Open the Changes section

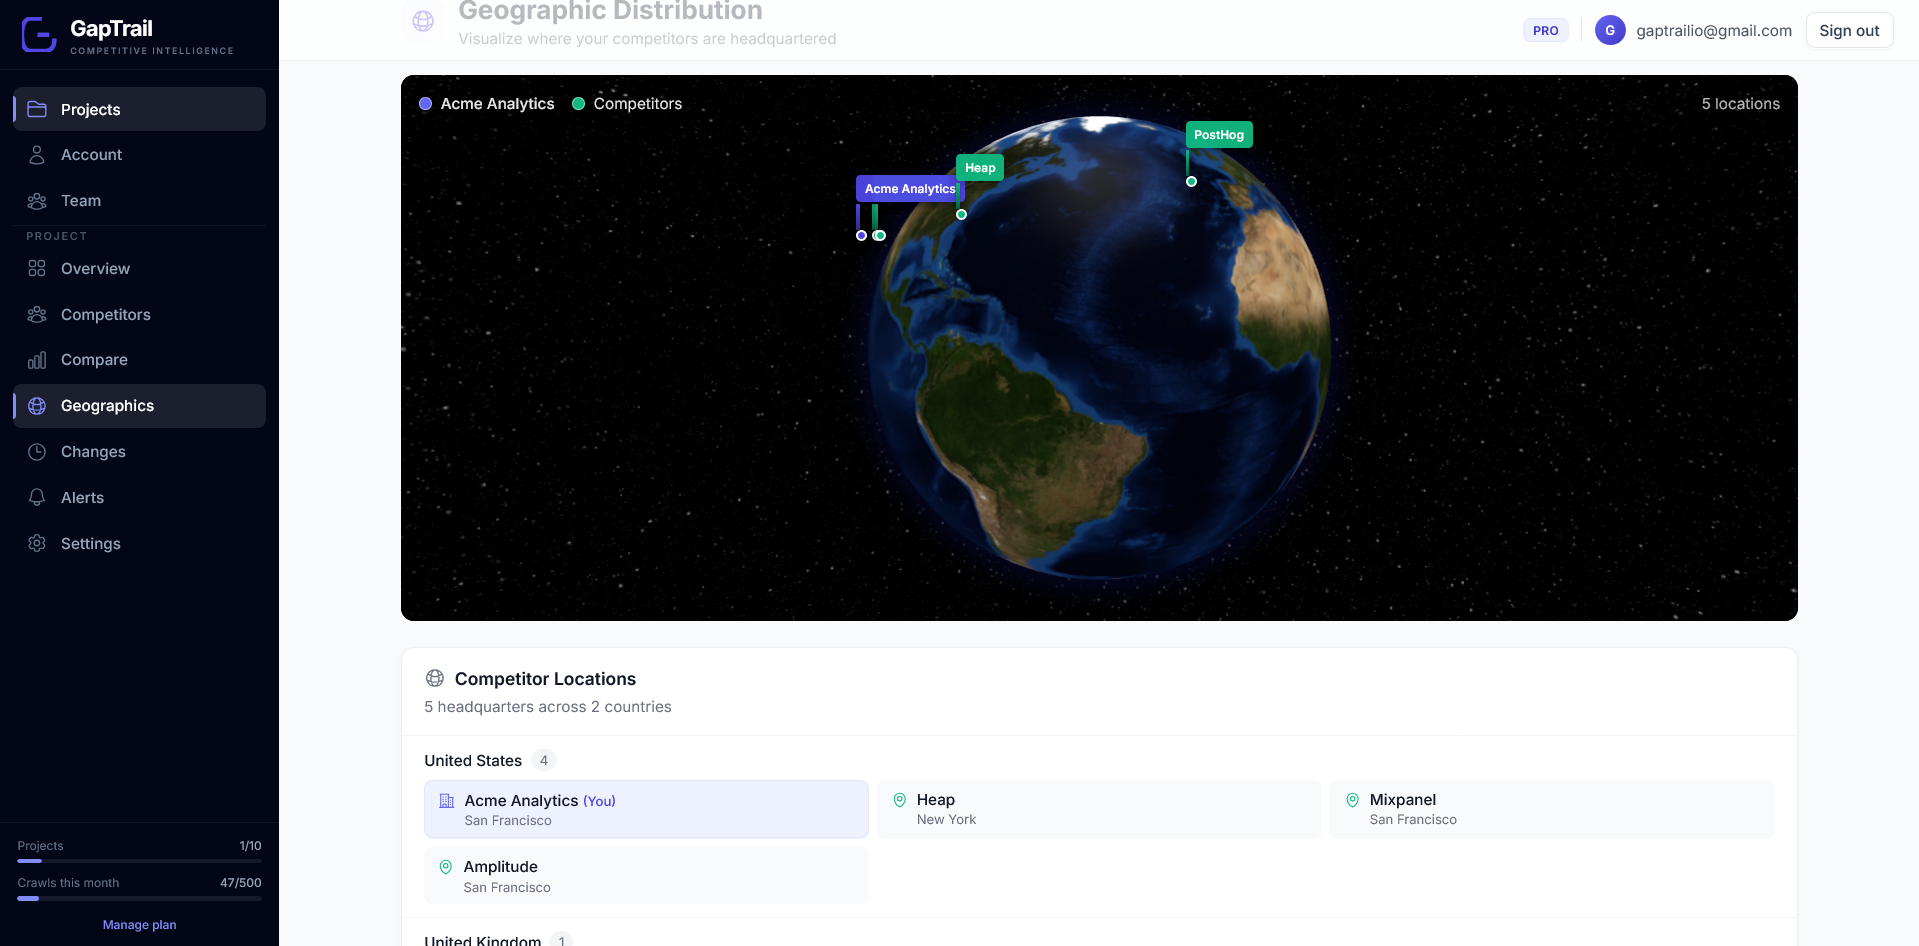(139, 452)
